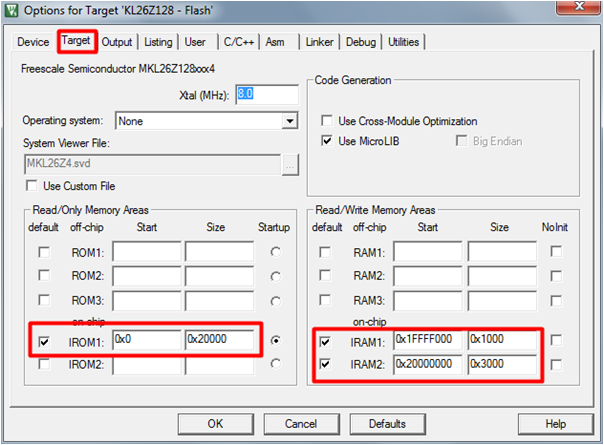Uncheck Use MicroLIB option
The width and height of the screenshot is (604, 445).
coord(327,141)
